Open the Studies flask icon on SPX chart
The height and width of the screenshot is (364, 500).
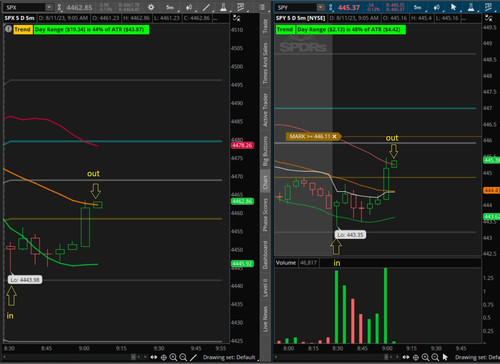pyautogui.click(x=223, y=7)
